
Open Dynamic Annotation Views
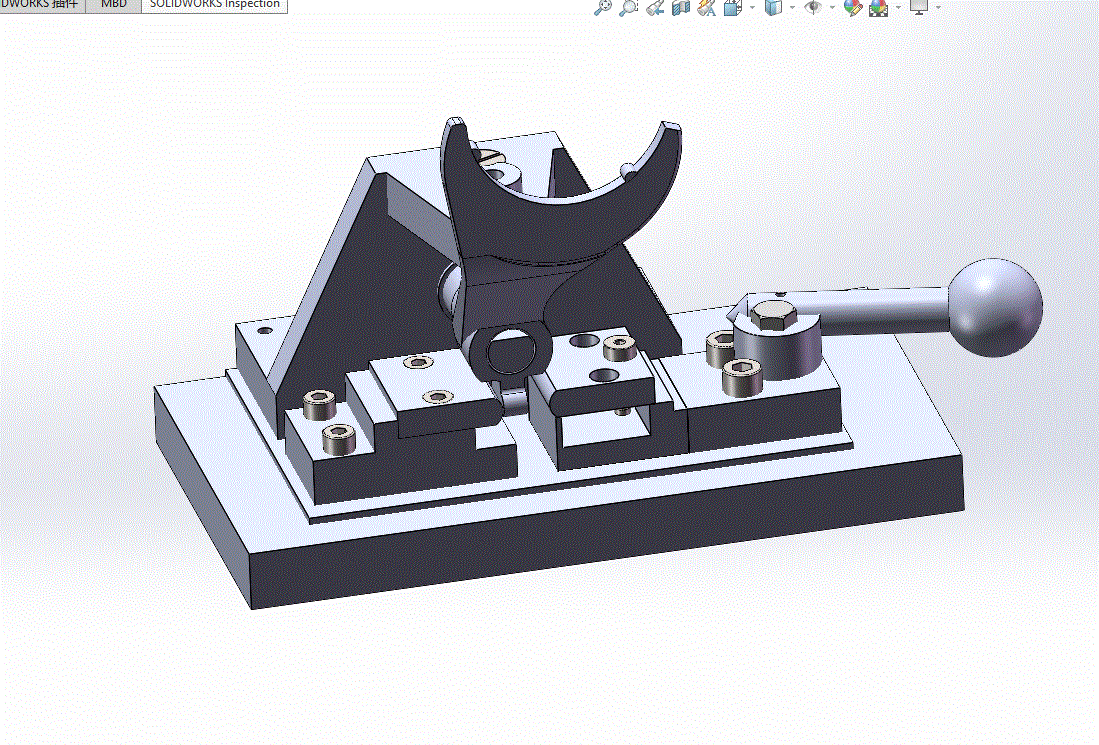pos(706,8)
